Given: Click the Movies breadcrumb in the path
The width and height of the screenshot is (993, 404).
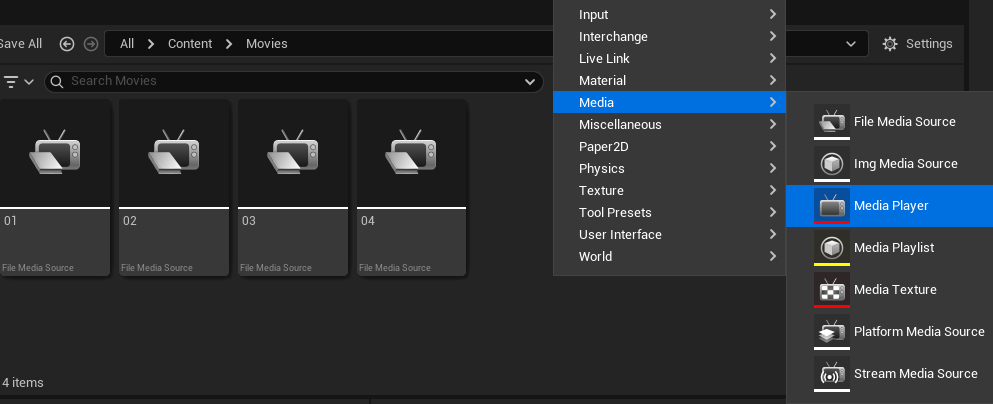Looking at the screenshot, I should tap(267, 44).
